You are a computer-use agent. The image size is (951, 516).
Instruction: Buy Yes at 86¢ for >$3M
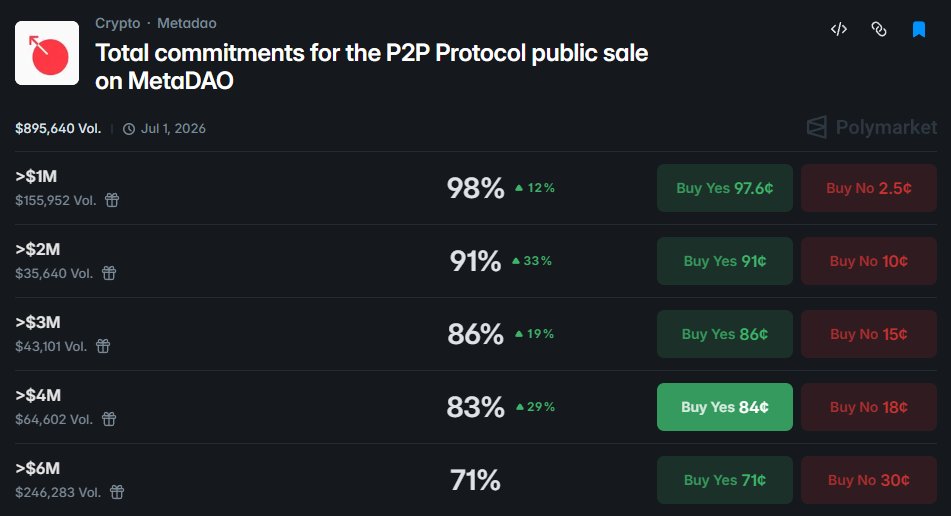(x=724, y=334)
